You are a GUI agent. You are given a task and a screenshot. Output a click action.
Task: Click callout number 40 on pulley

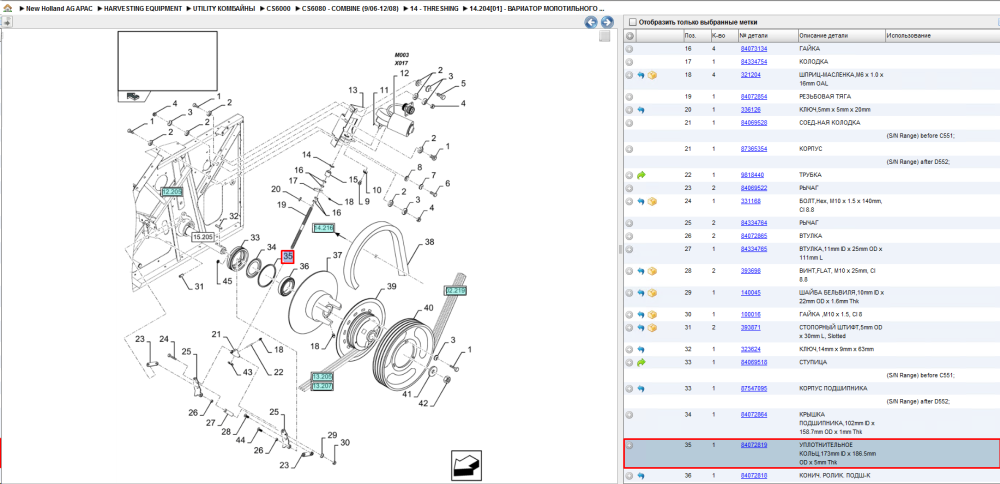click(429, 307)
